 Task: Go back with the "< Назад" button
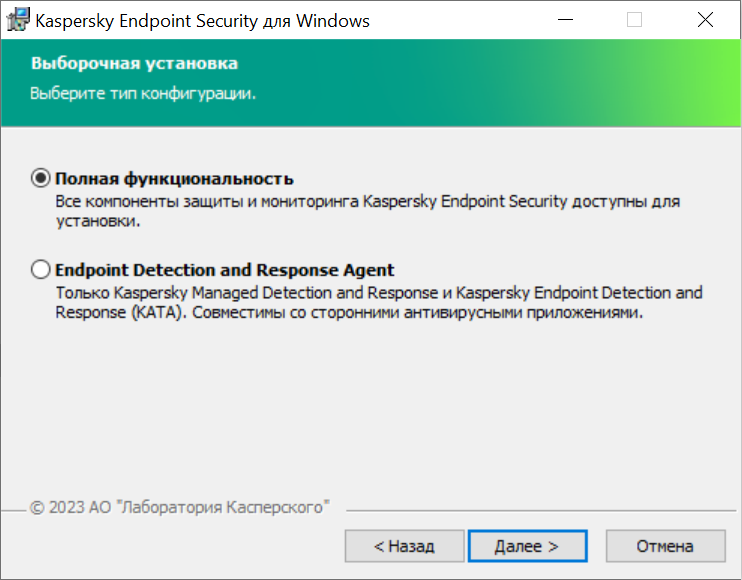[404, 546]
